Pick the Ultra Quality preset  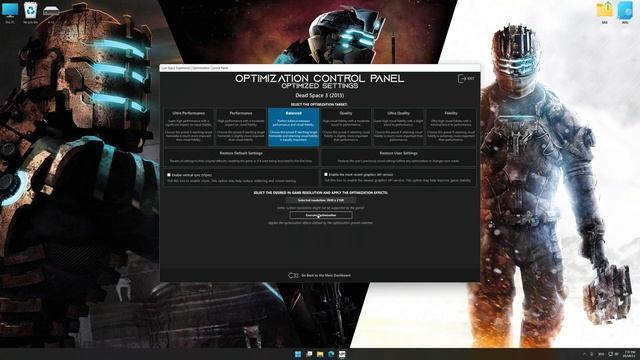398,127
